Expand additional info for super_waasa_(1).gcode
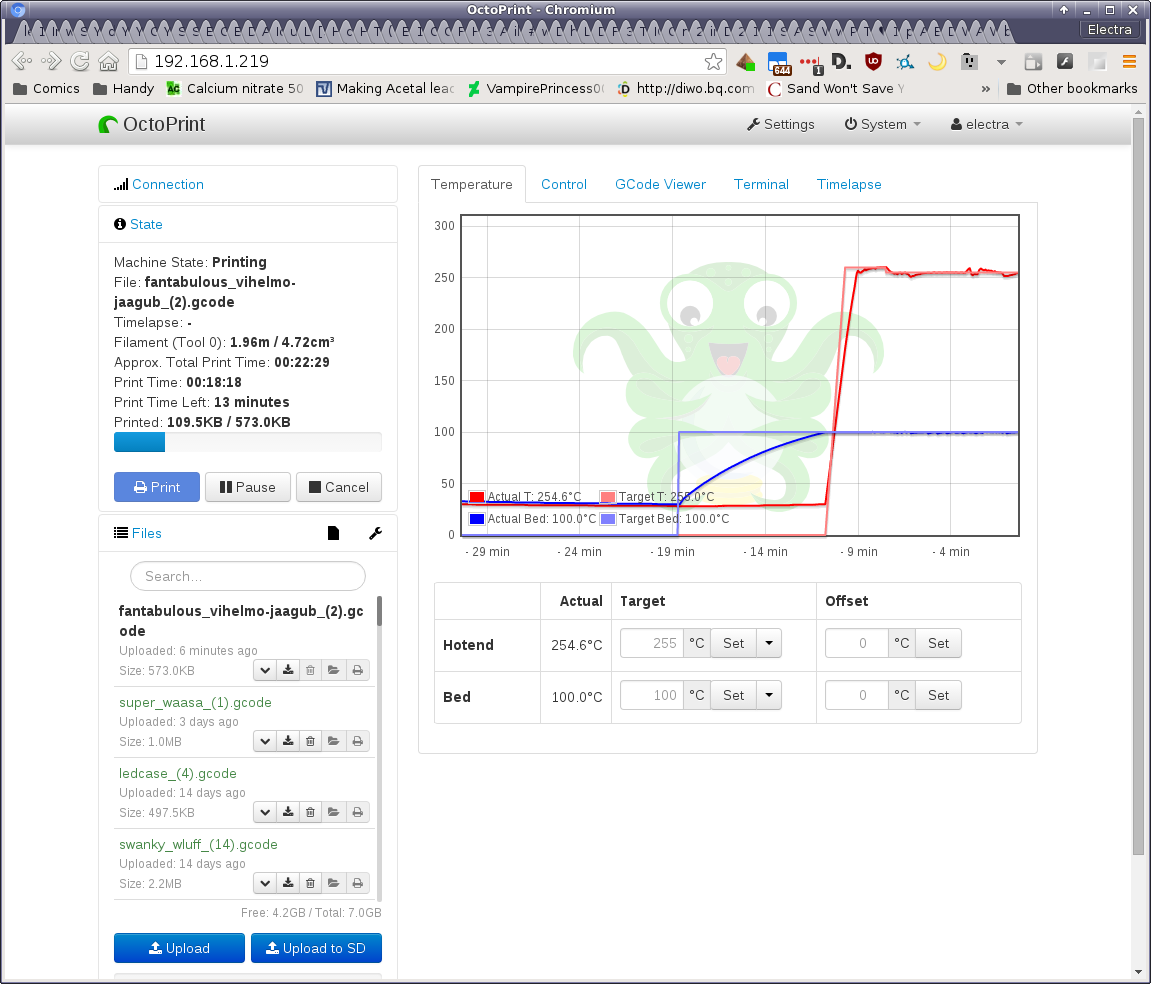The image size is (1151, 984). coord(265,741)
